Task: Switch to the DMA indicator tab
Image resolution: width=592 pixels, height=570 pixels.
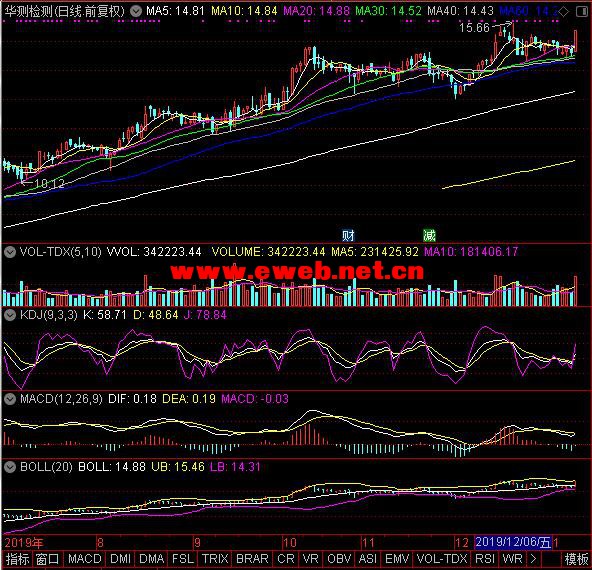Action: (151, 559)
